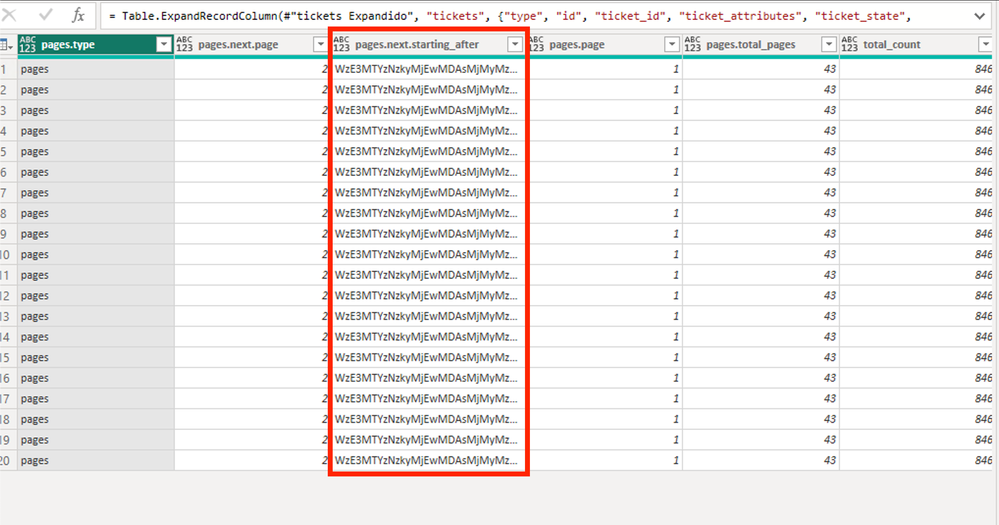
Task: Change data type icon of pages.total_pages column
Action: (693, 45)
